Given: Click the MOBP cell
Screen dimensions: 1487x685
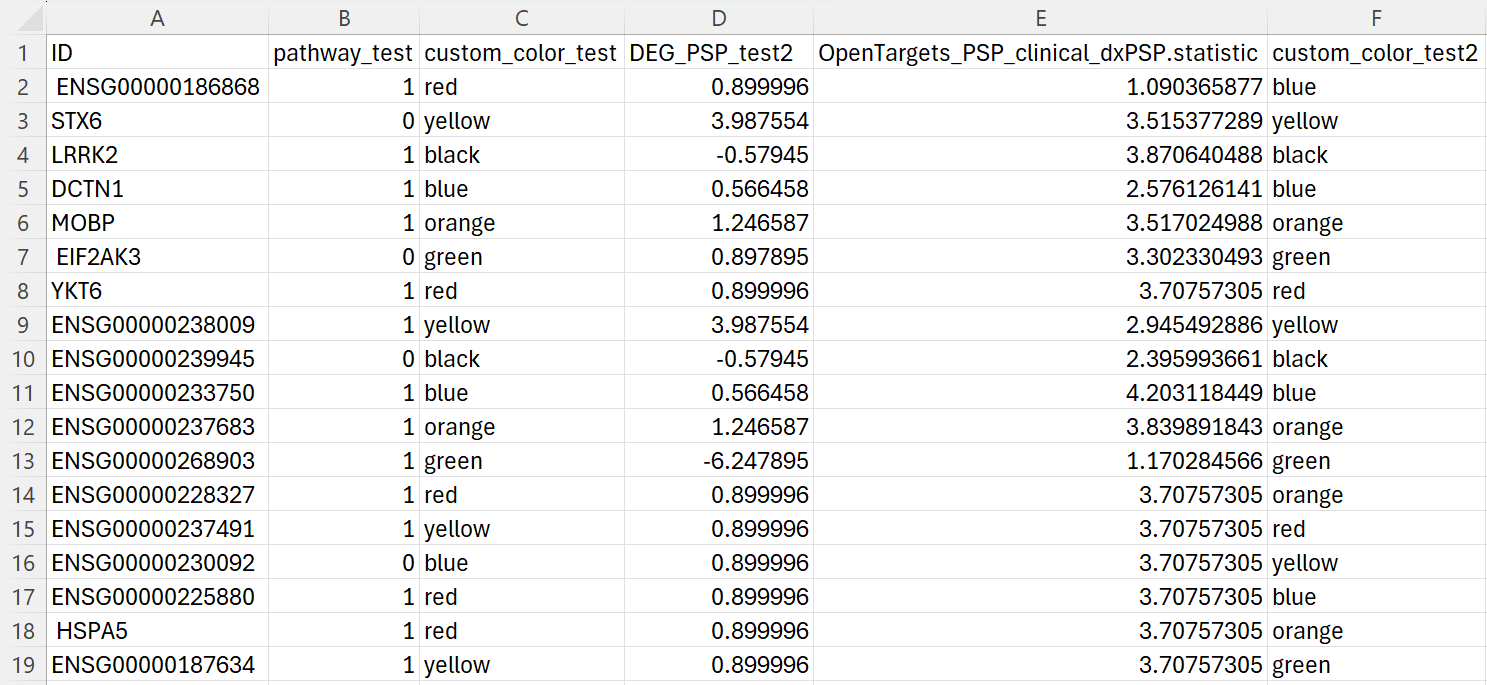Looking at the screenshot, I should tap(155, 222).
